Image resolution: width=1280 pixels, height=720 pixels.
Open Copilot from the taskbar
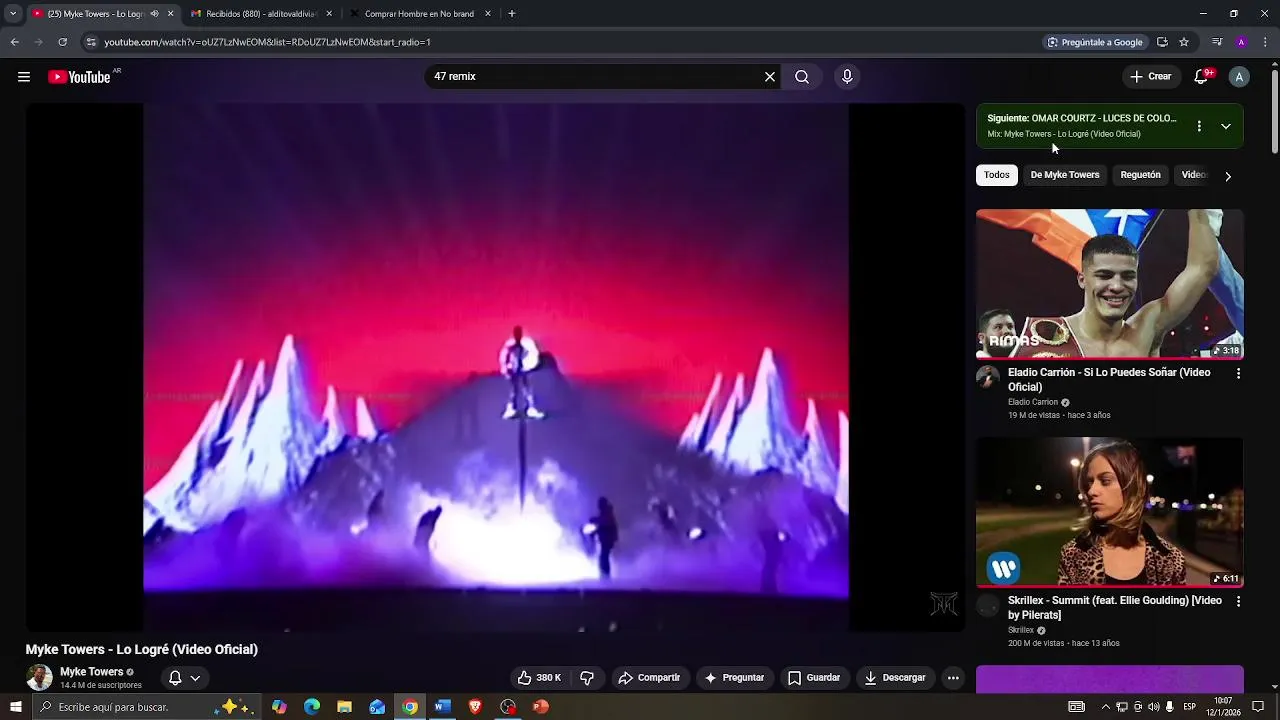(279, 707)
